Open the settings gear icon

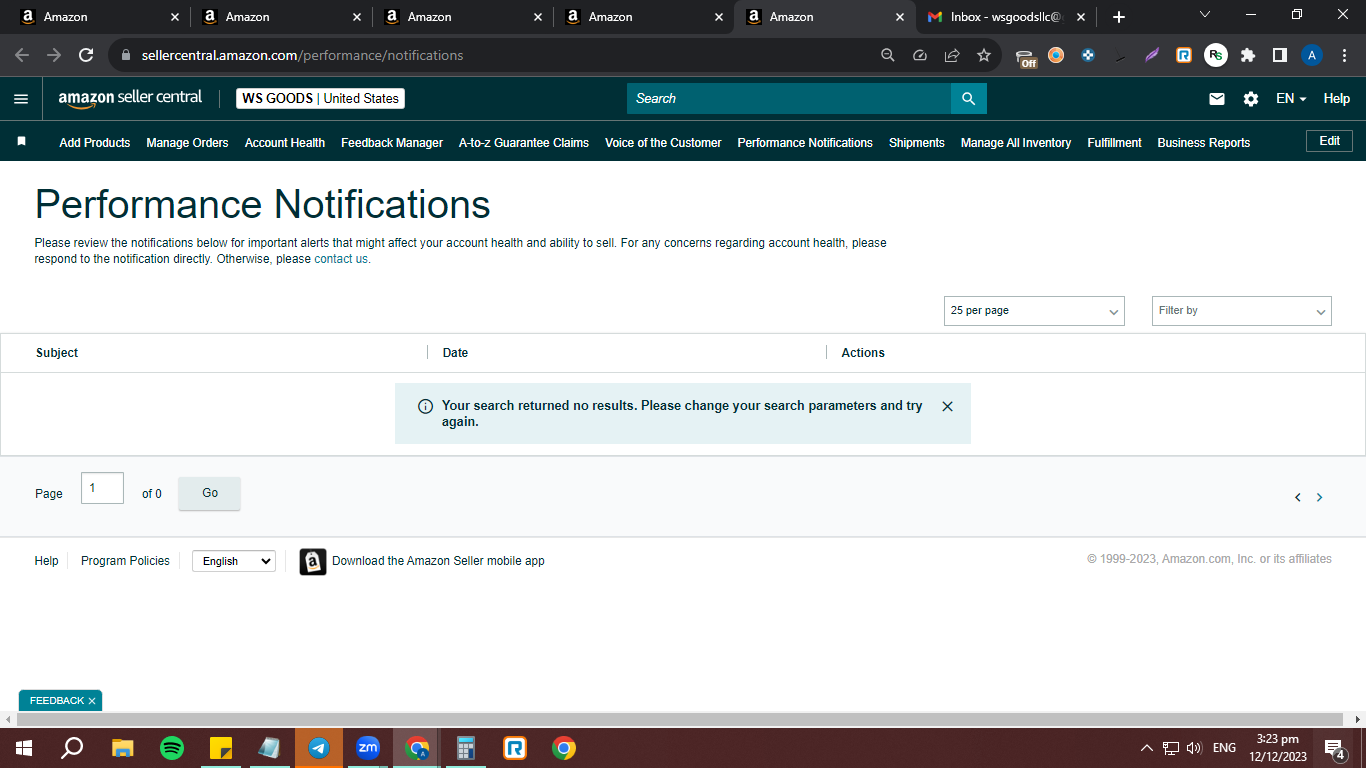click(x=1251, y=99)
